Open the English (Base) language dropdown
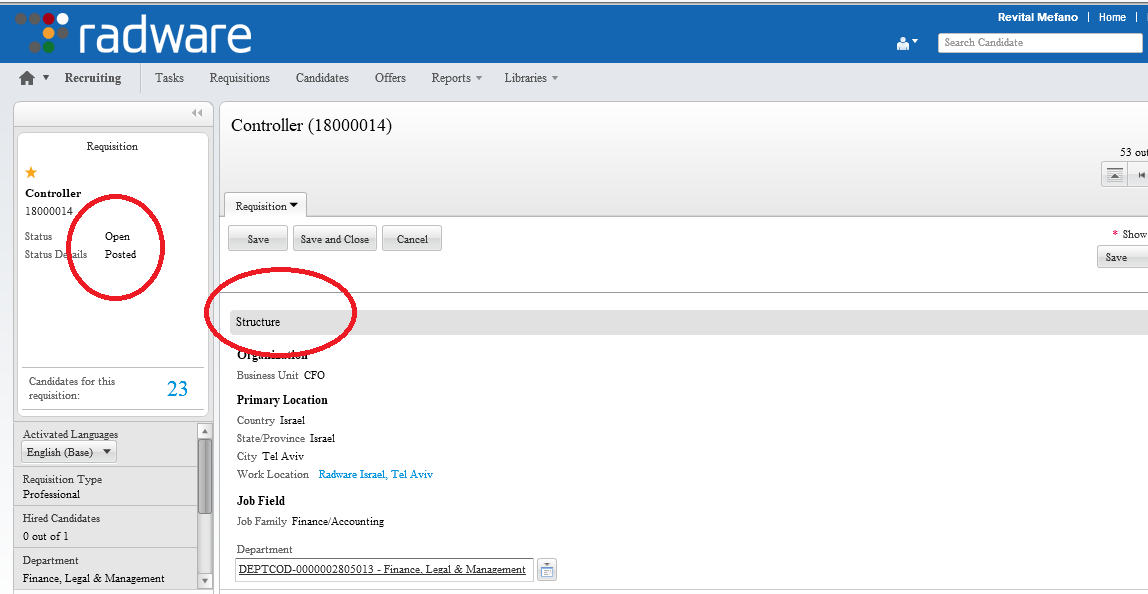 click(x=67, y=451)
